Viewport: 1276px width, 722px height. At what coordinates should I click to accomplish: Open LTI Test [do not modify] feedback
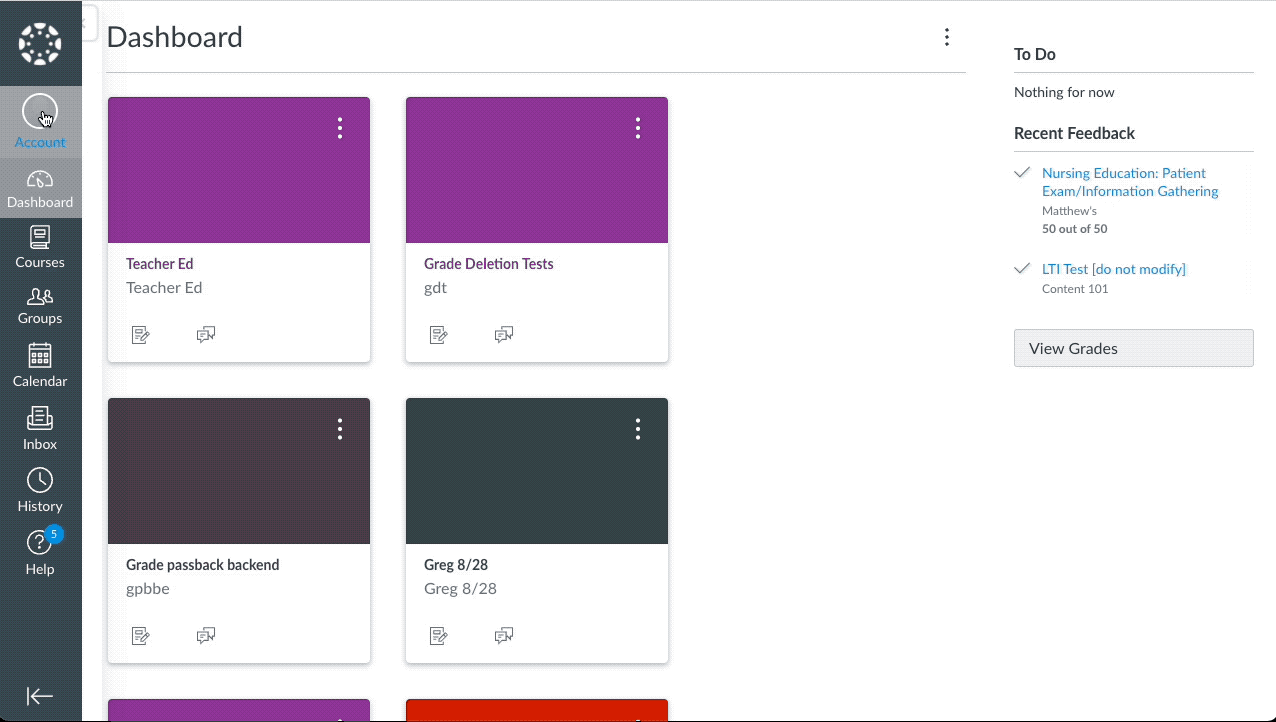1114,269
